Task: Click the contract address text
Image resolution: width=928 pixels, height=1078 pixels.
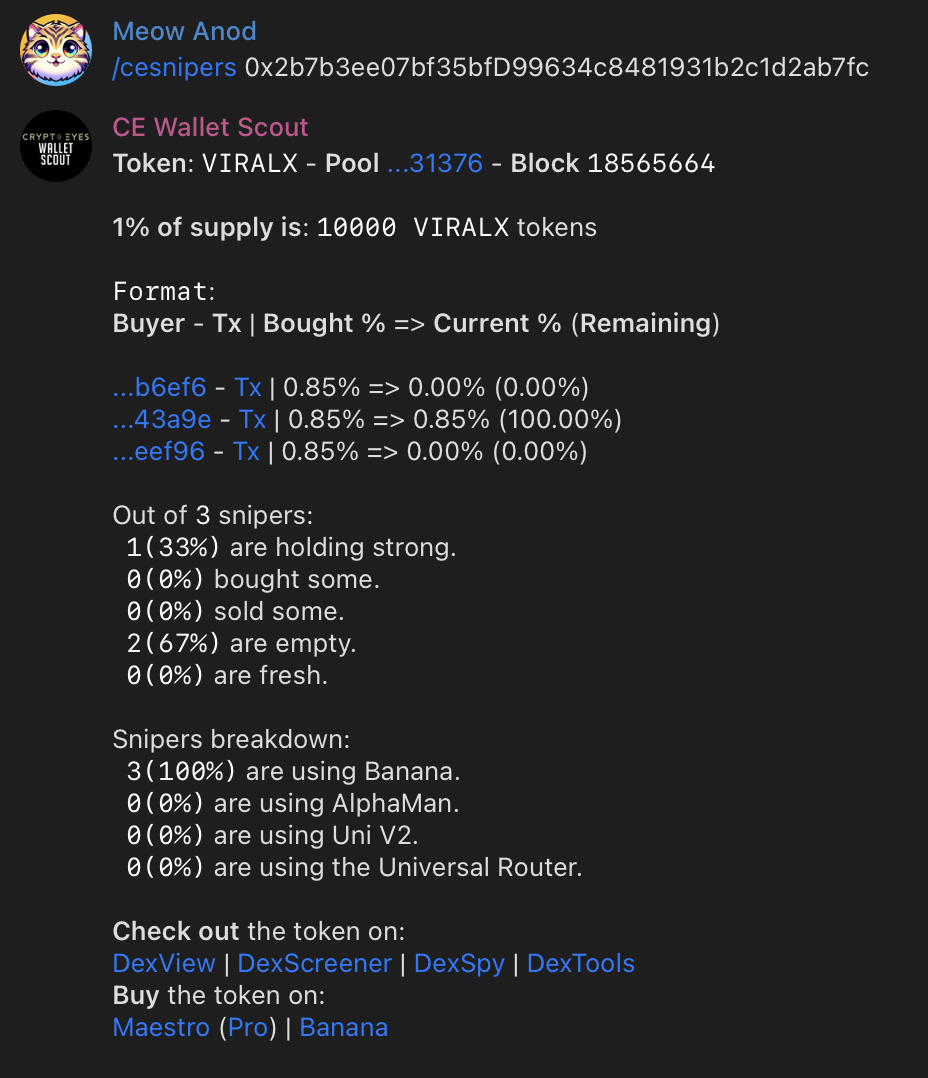Action: pos(556,67)
